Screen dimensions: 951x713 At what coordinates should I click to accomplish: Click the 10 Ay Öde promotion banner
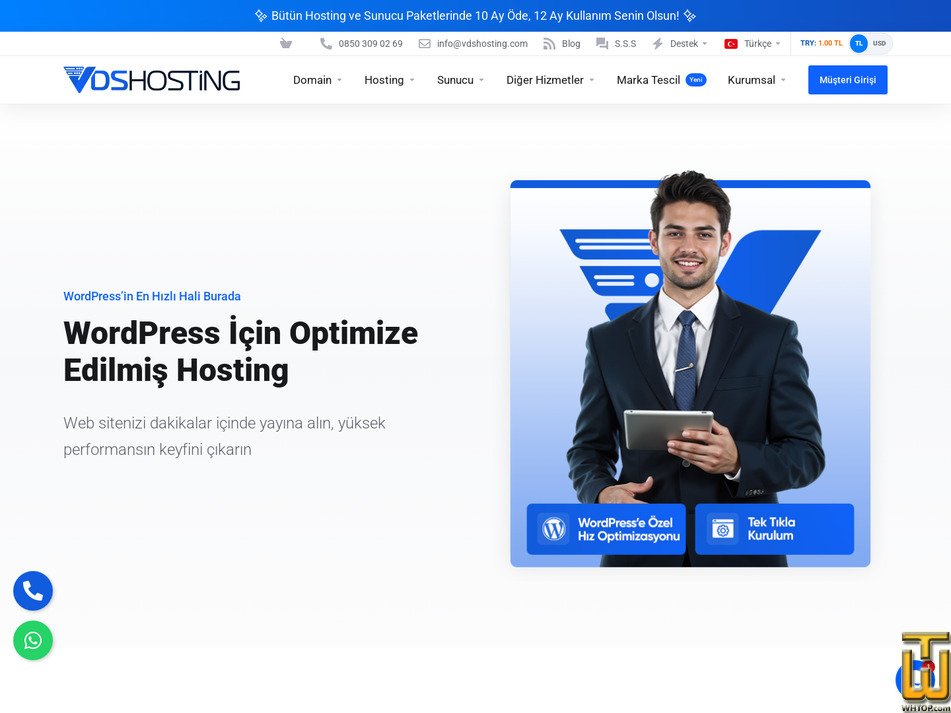[x=476, y=16]
